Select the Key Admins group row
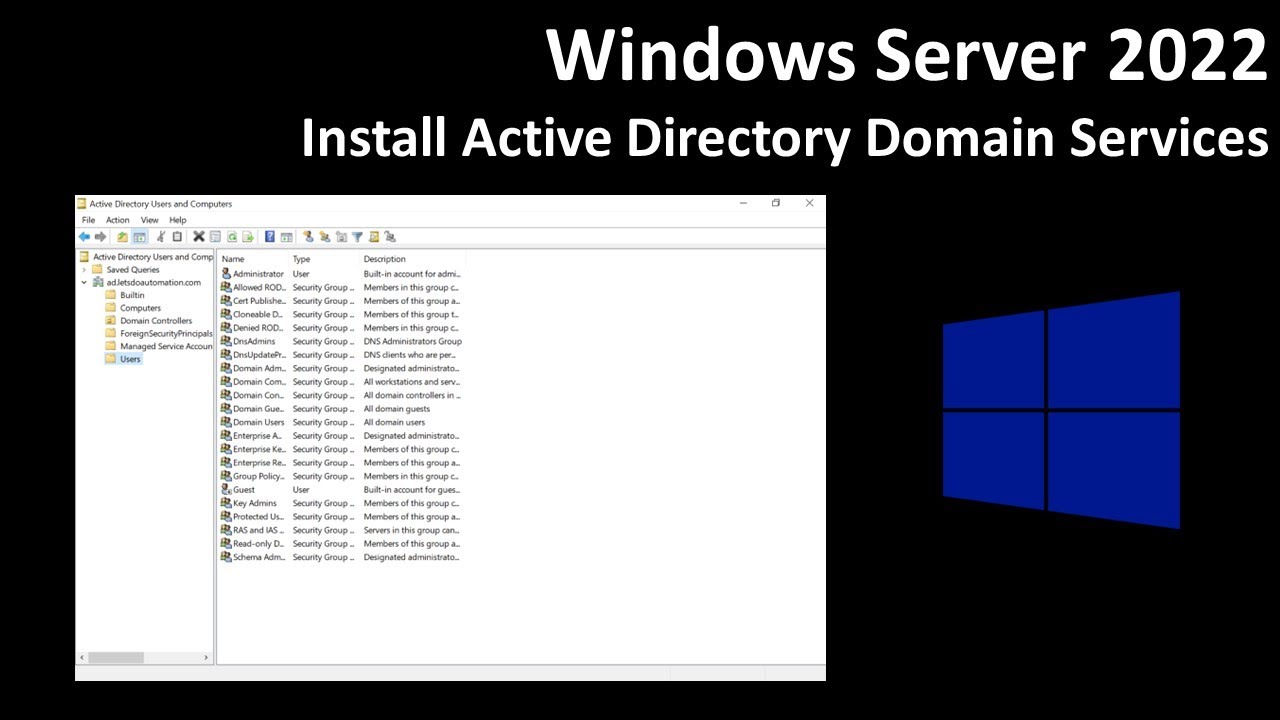 point(340,503)
